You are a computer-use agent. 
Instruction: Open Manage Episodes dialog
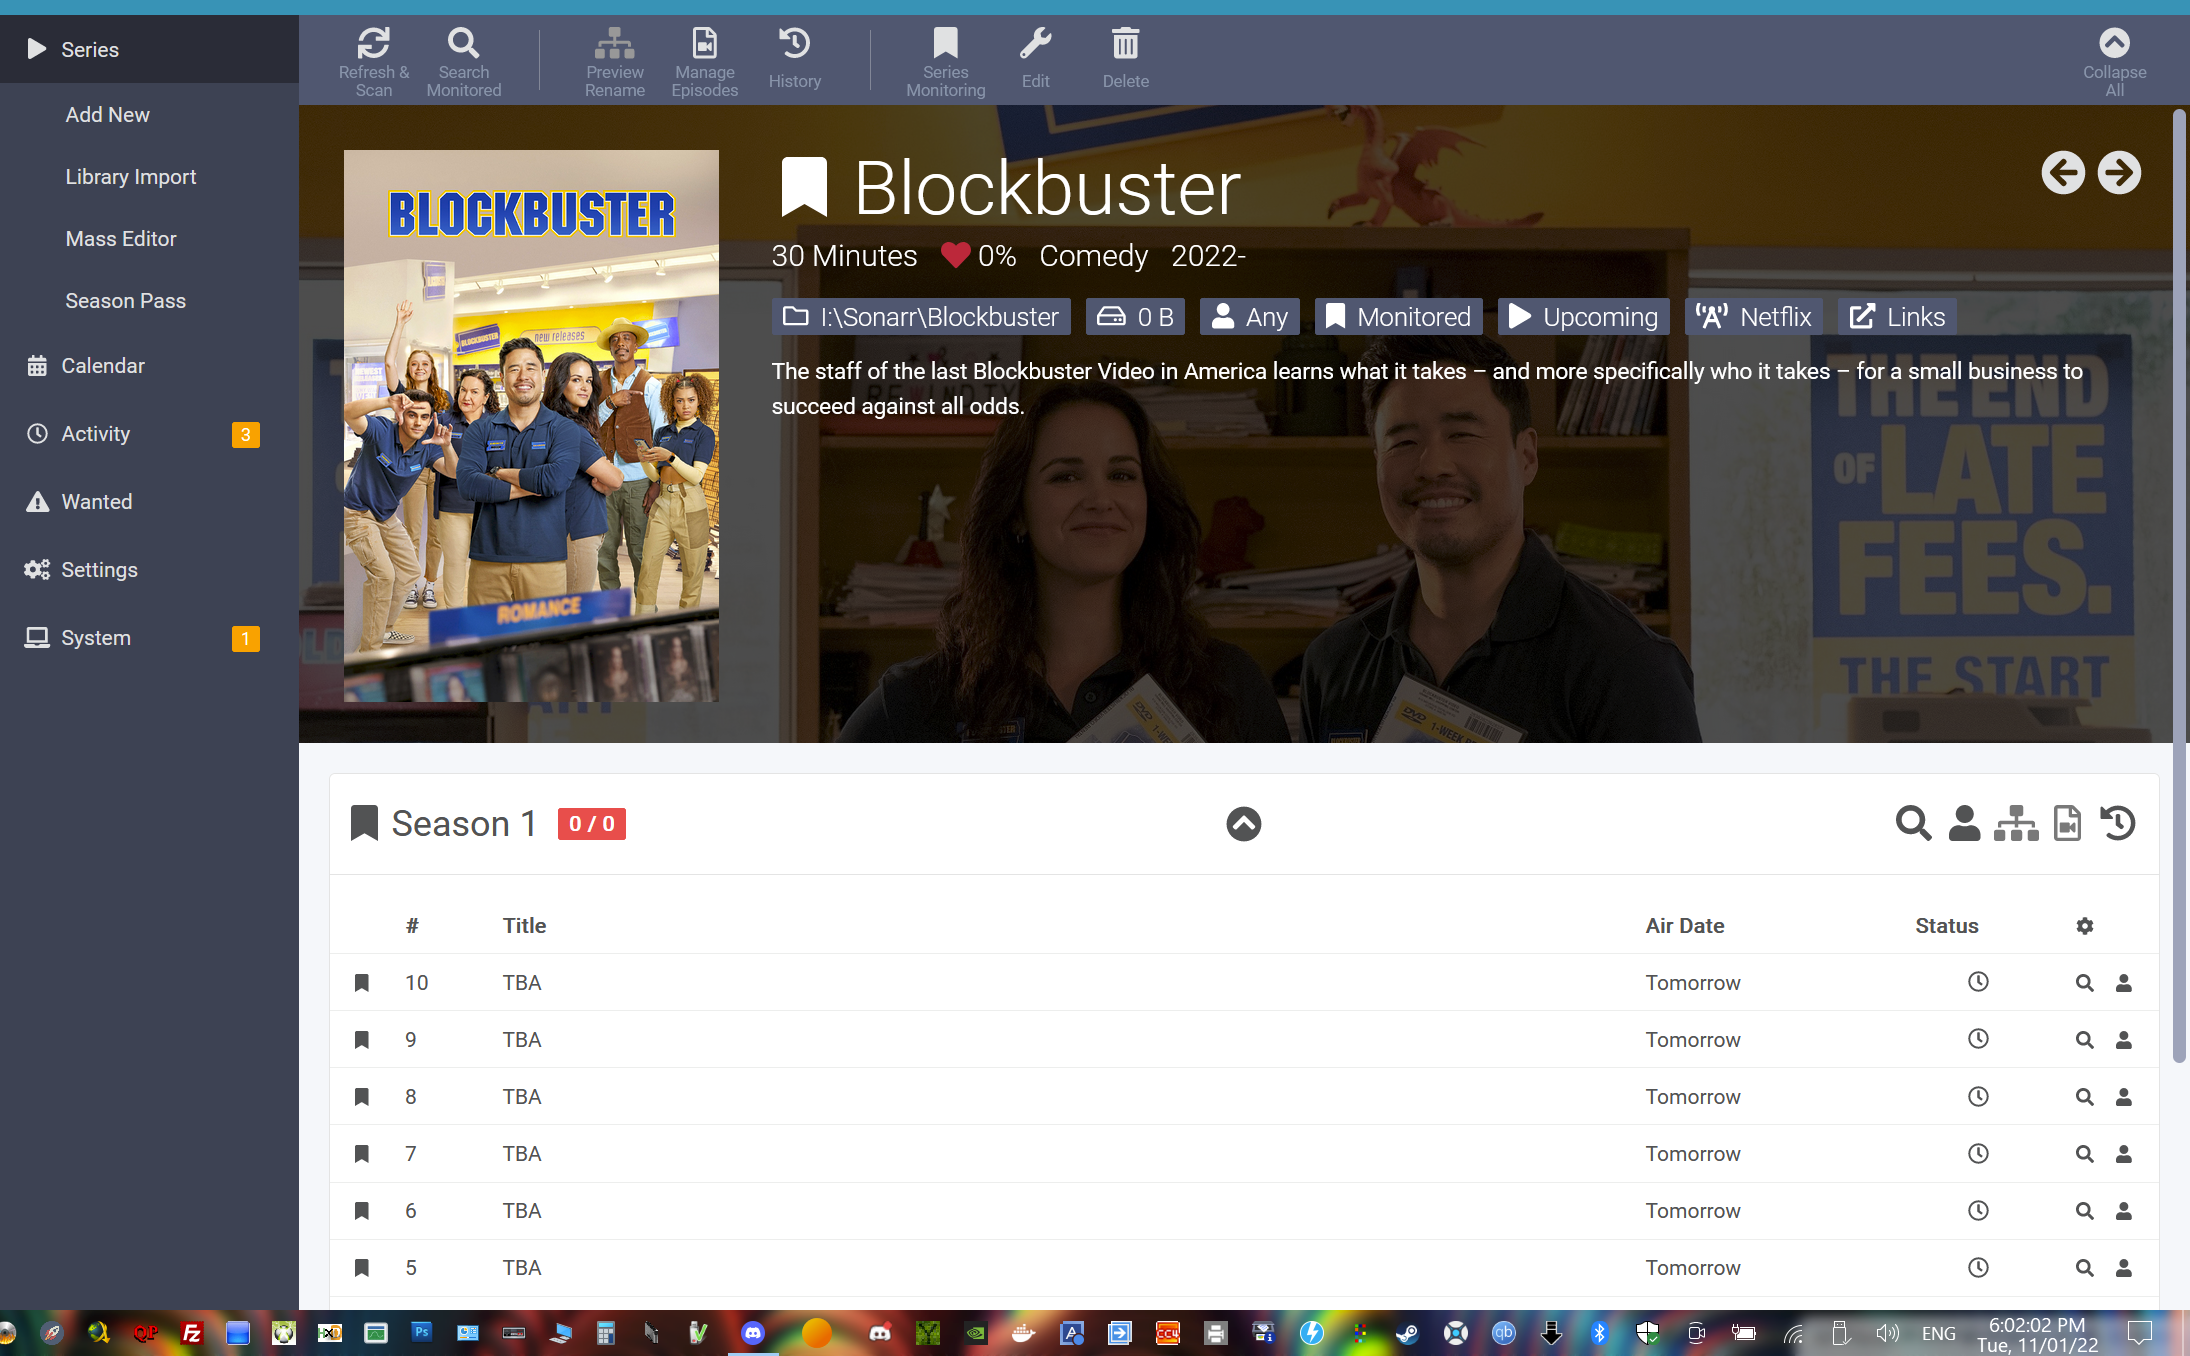[x=705, y=60]
